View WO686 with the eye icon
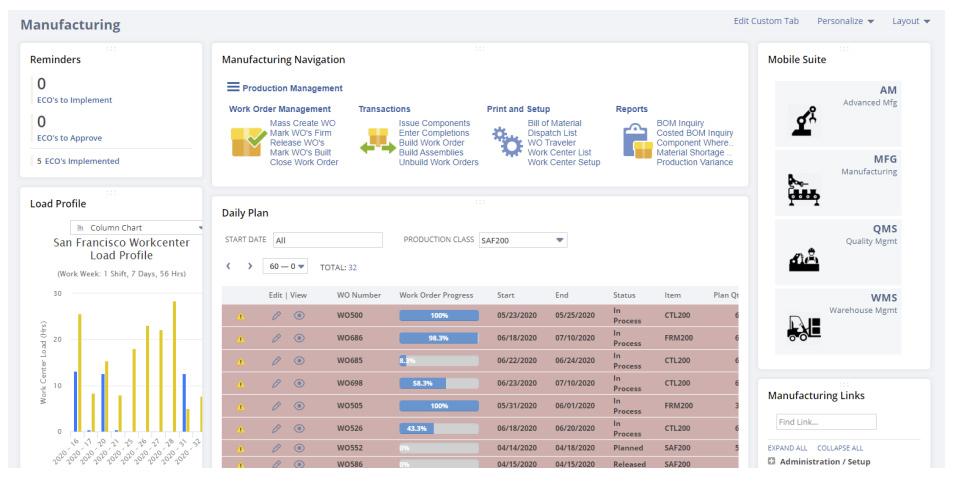The width and height of the screenshot is (955, 481). coord(299,338)
